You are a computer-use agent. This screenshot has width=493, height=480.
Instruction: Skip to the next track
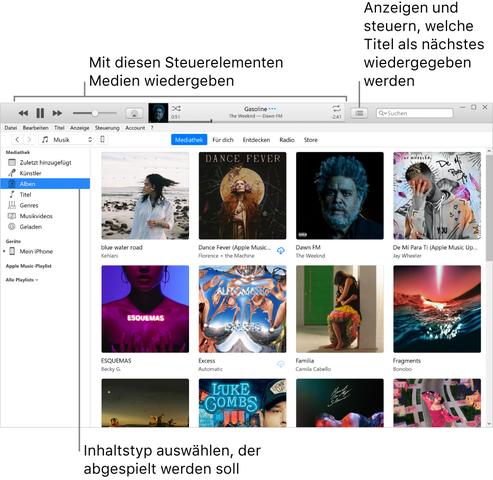point(57,113)
